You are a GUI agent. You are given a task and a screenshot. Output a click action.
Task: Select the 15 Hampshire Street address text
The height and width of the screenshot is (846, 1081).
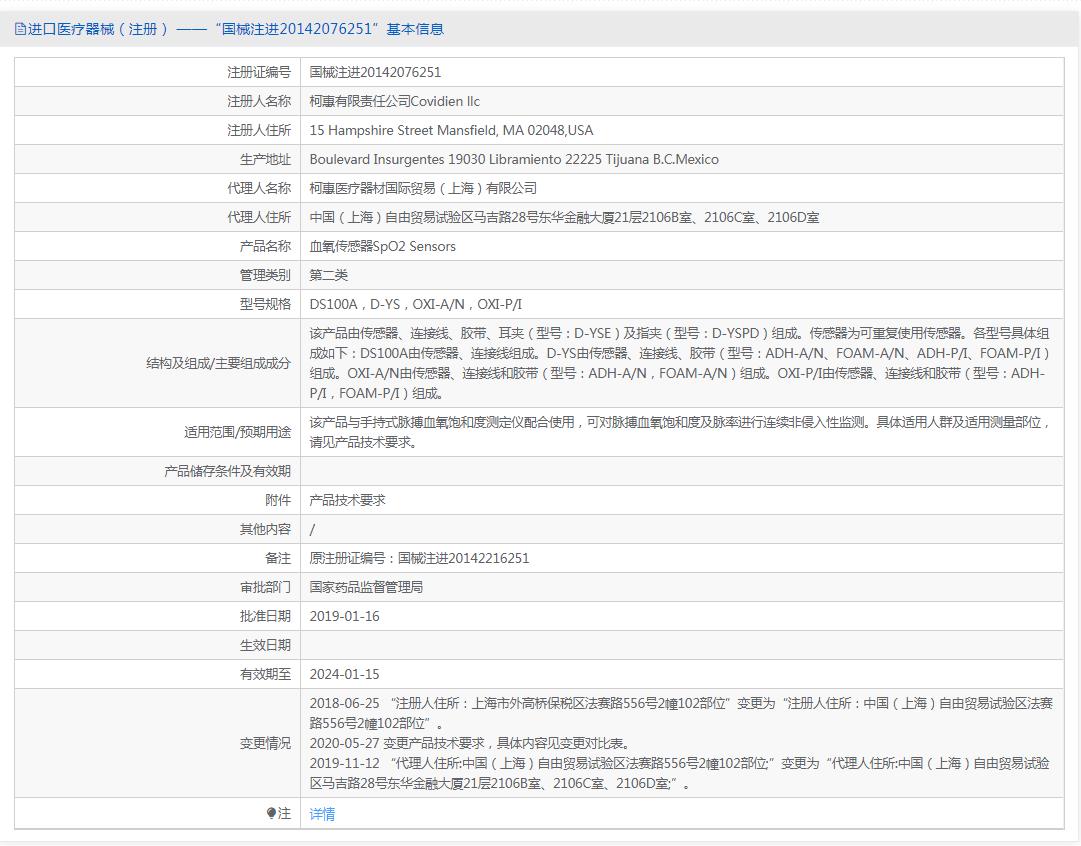coord(451,130)
